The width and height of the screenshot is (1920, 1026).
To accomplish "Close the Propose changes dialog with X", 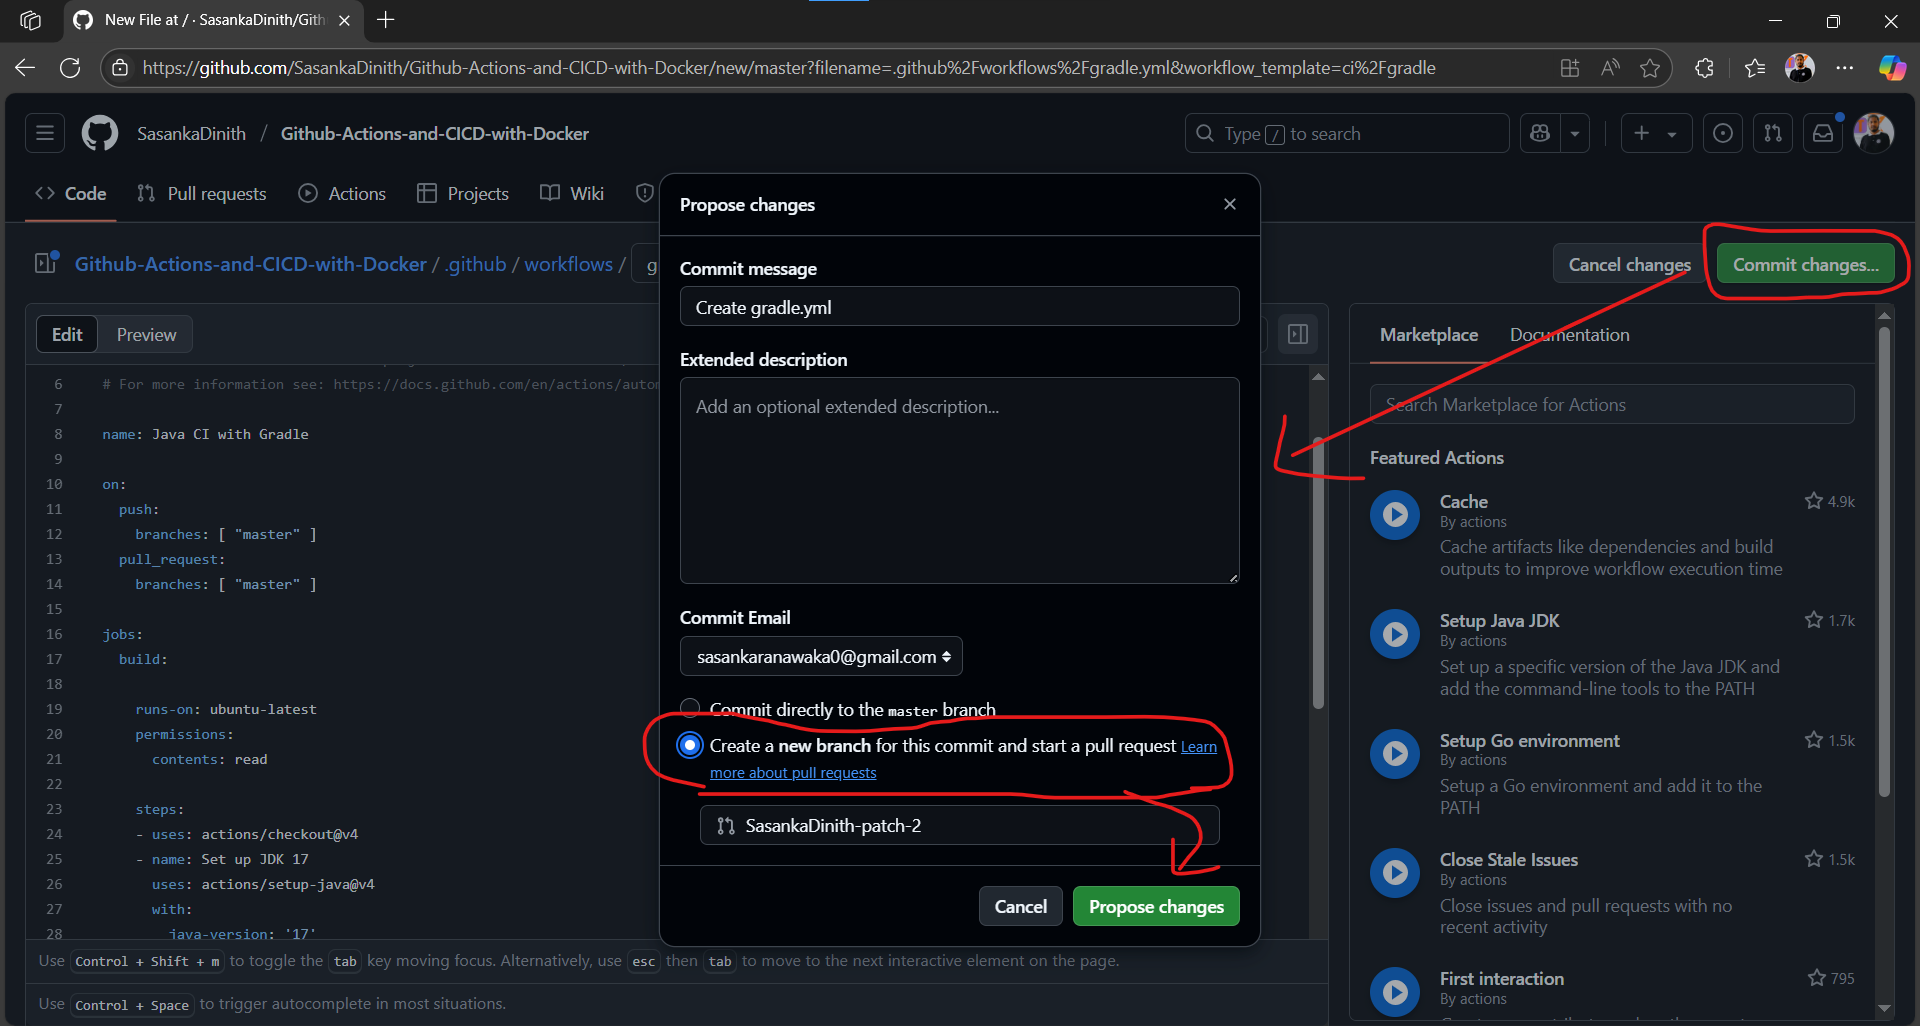I will pyautogui.click(x=1230, y=204).
